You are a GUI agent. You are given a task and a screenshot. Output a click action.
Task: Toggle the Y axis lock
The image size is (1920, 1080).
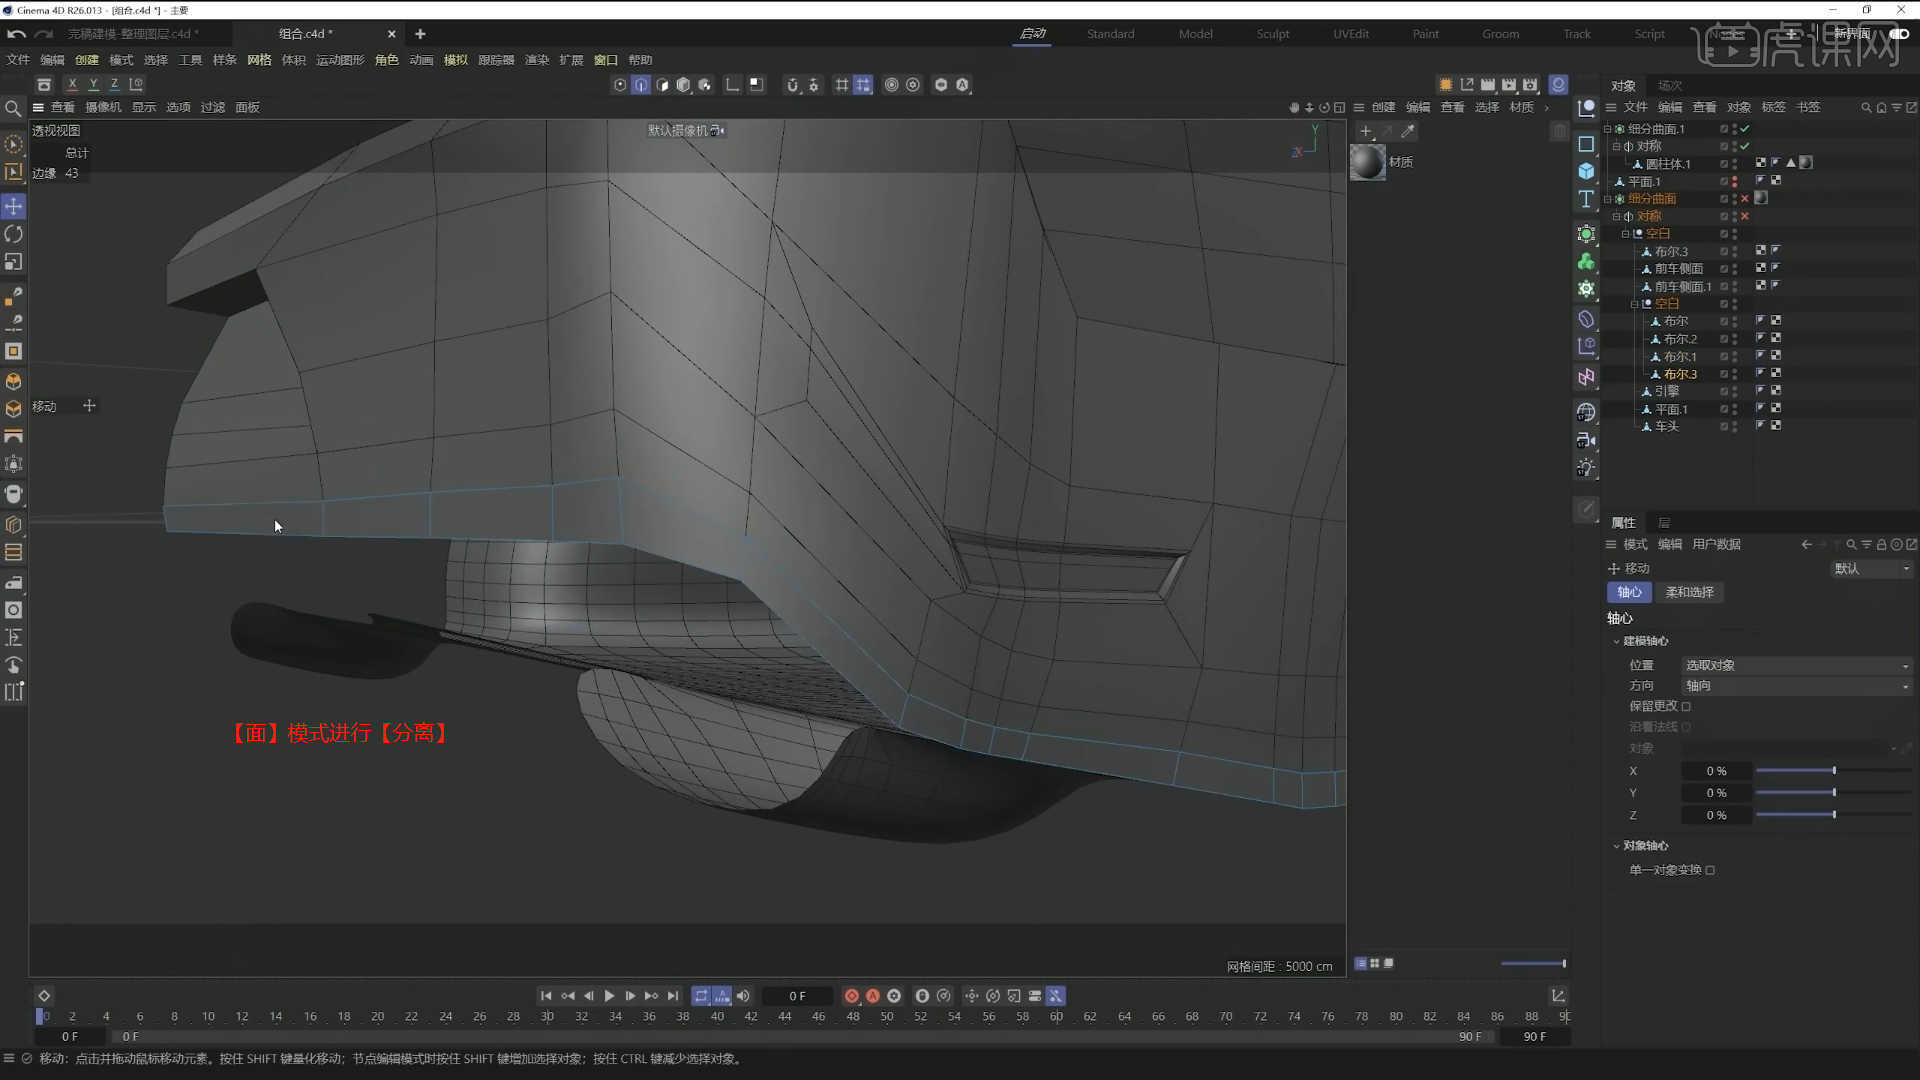coord(93,85)
